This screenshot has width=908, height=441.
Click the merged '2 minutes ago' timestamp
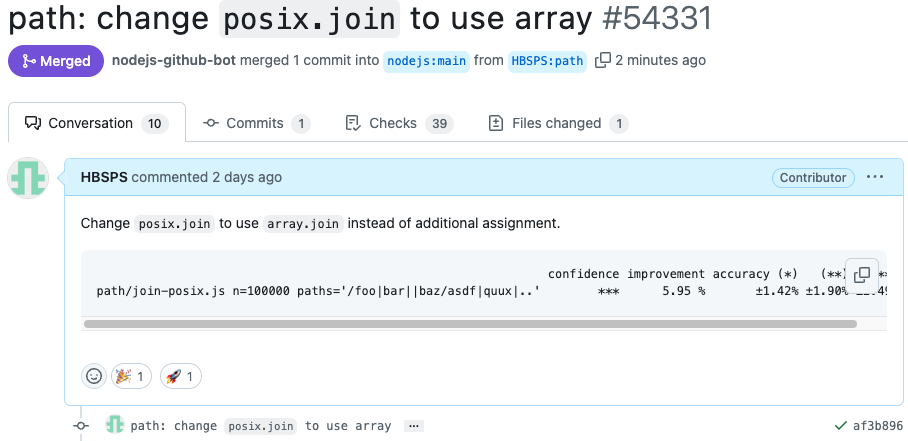pos(660,60)
